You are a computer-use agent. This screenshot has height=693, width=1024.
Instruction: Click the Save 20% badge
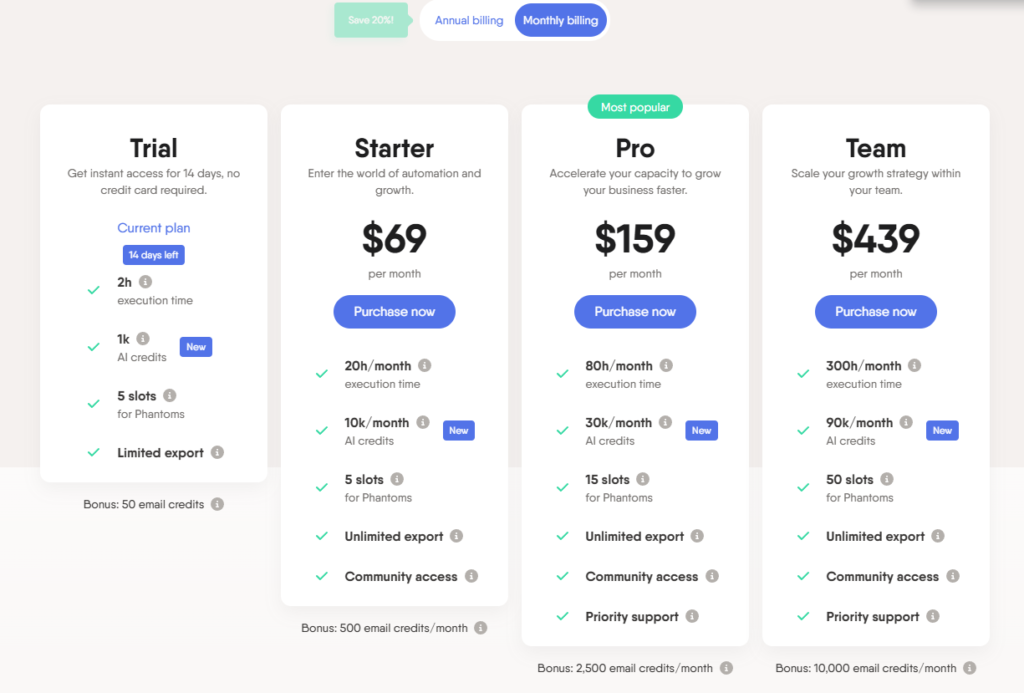[x=371, y=19]
